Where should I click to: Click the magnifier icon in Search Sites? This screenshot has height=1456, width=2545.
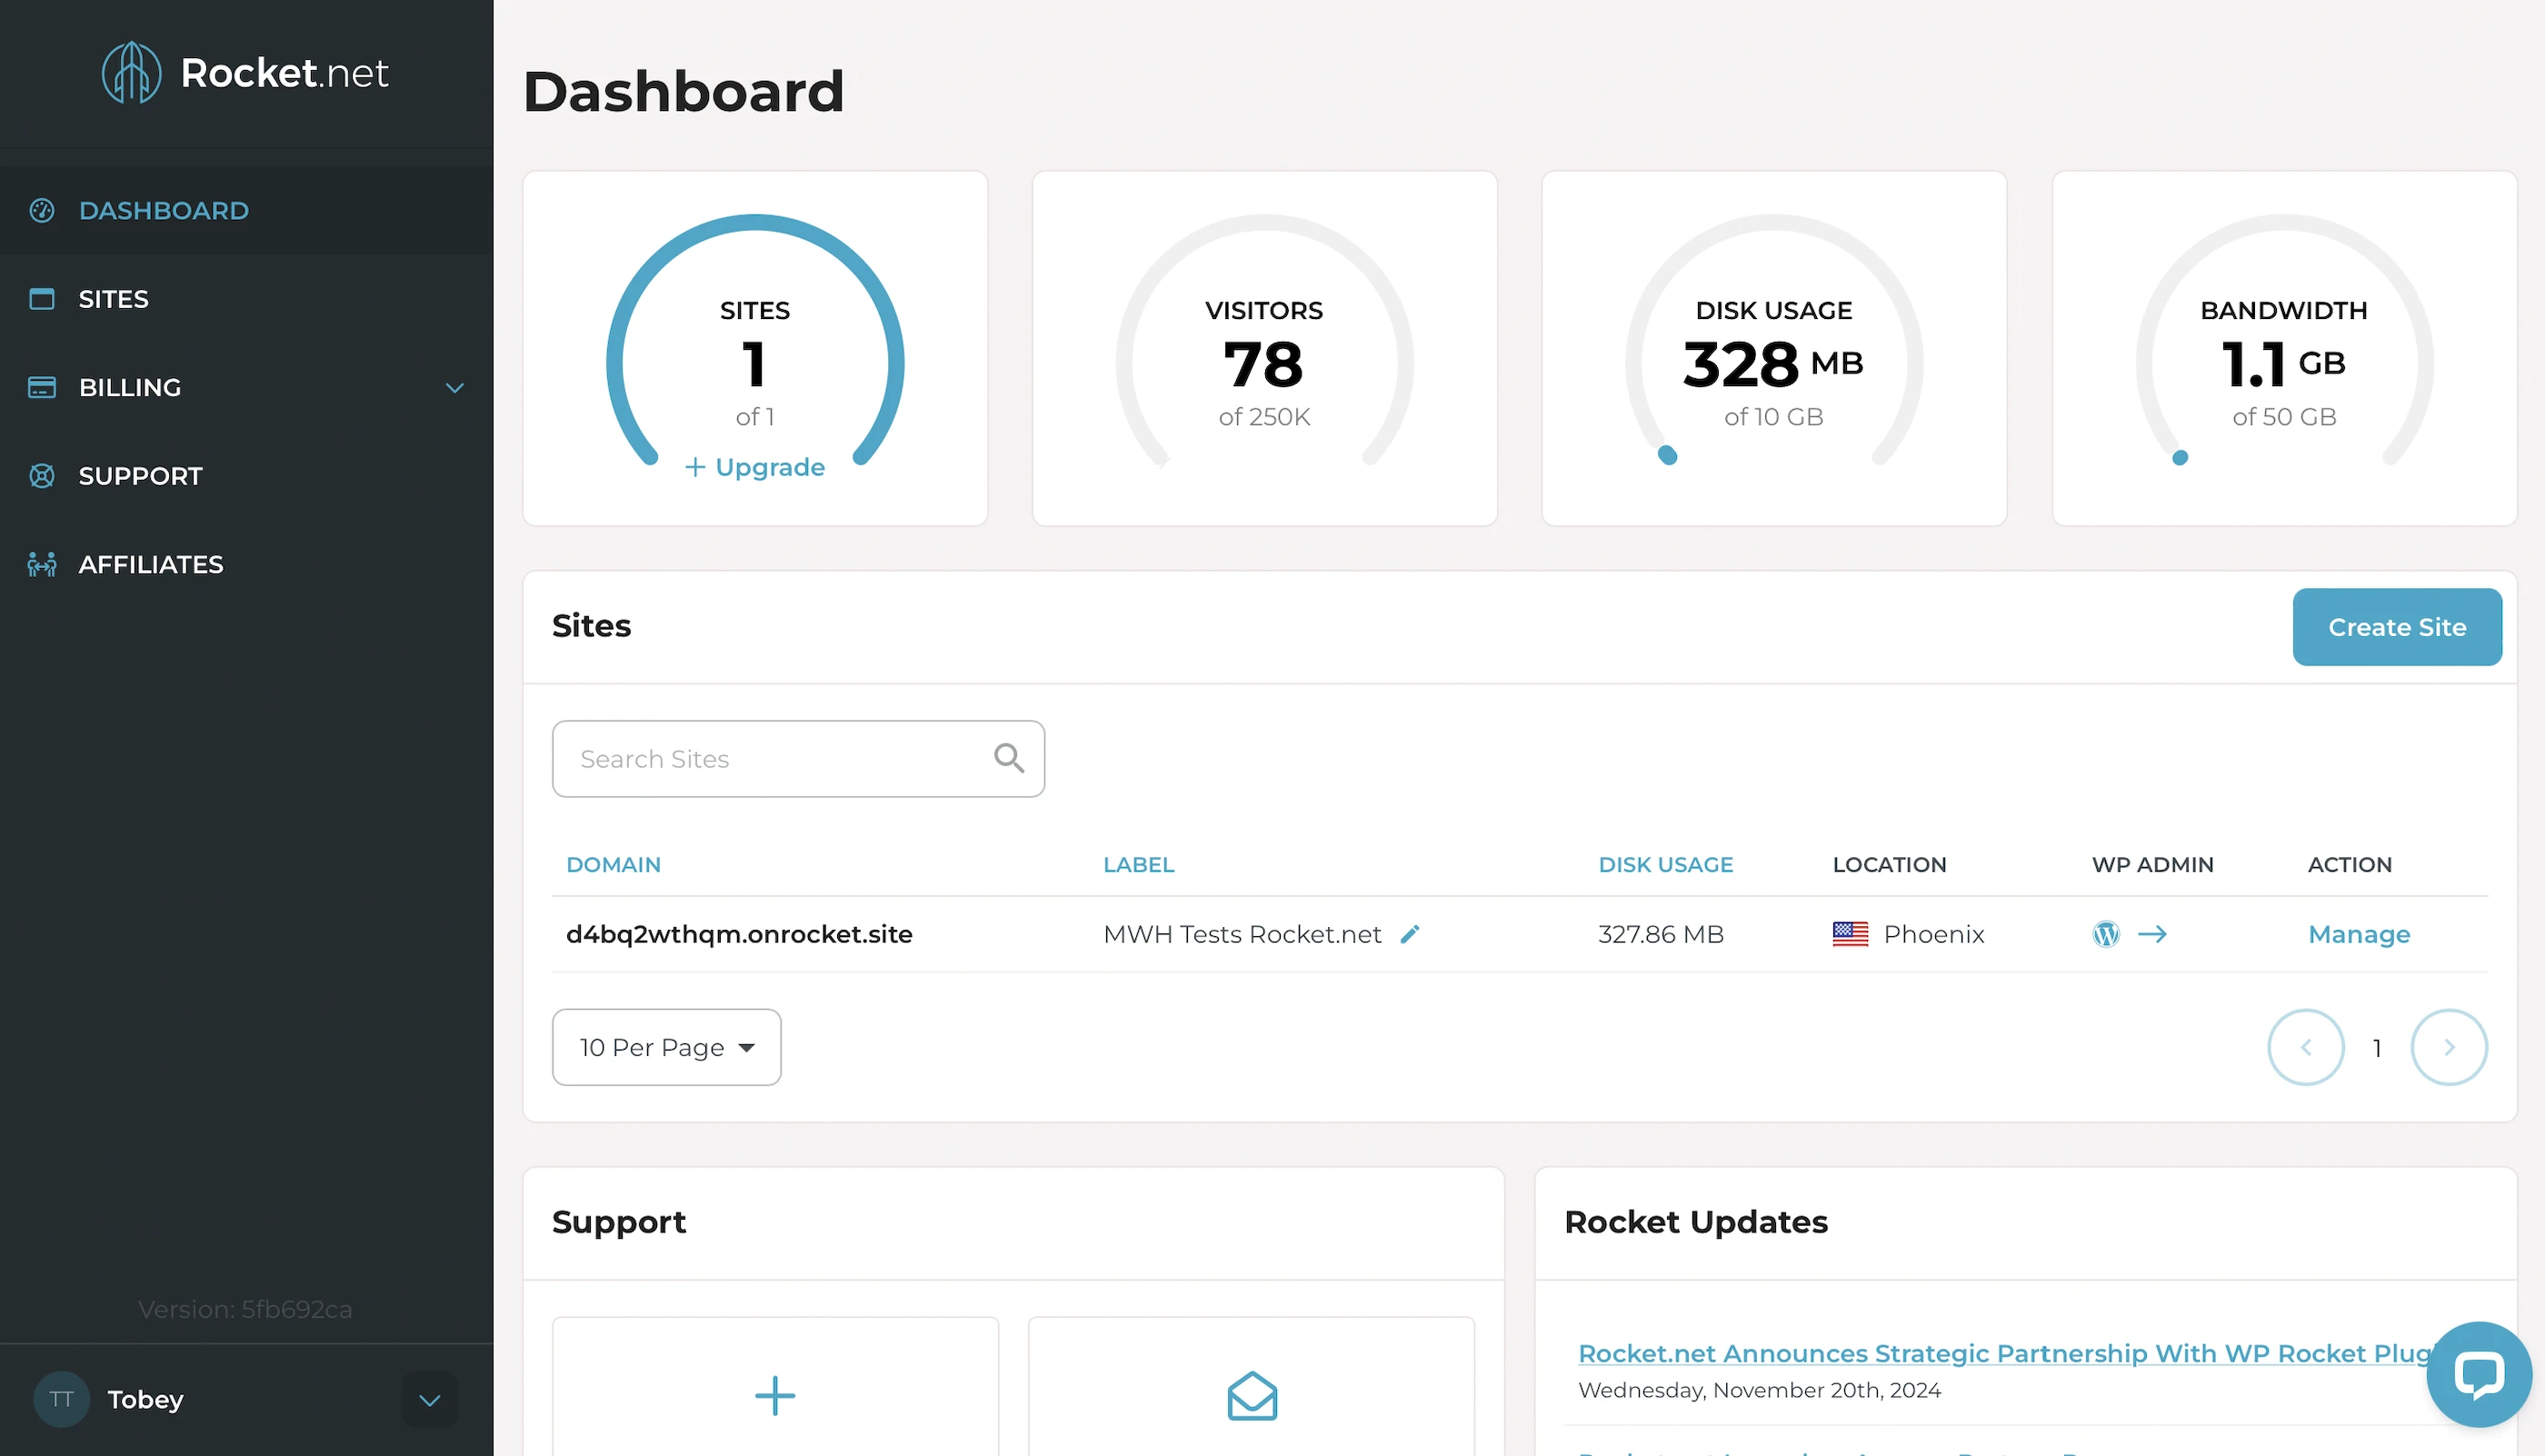(x=1008, y=759)
